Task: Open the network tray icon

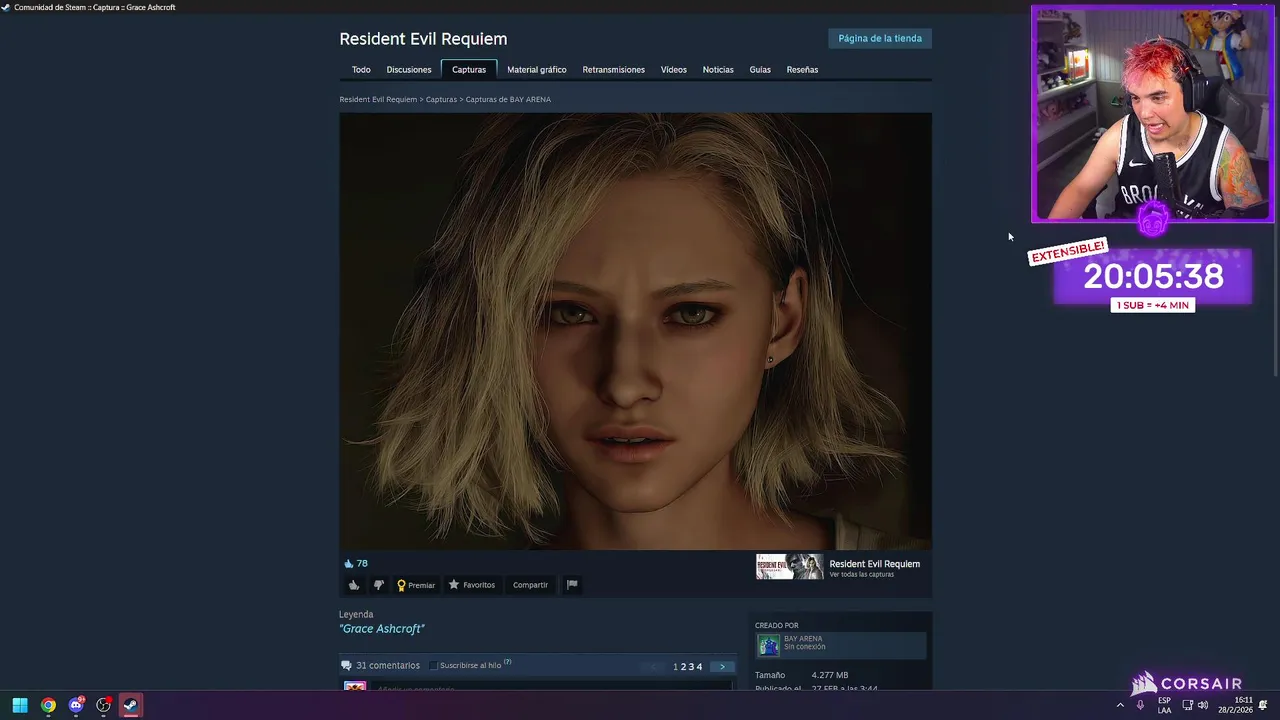Action: pos(1187,705)
